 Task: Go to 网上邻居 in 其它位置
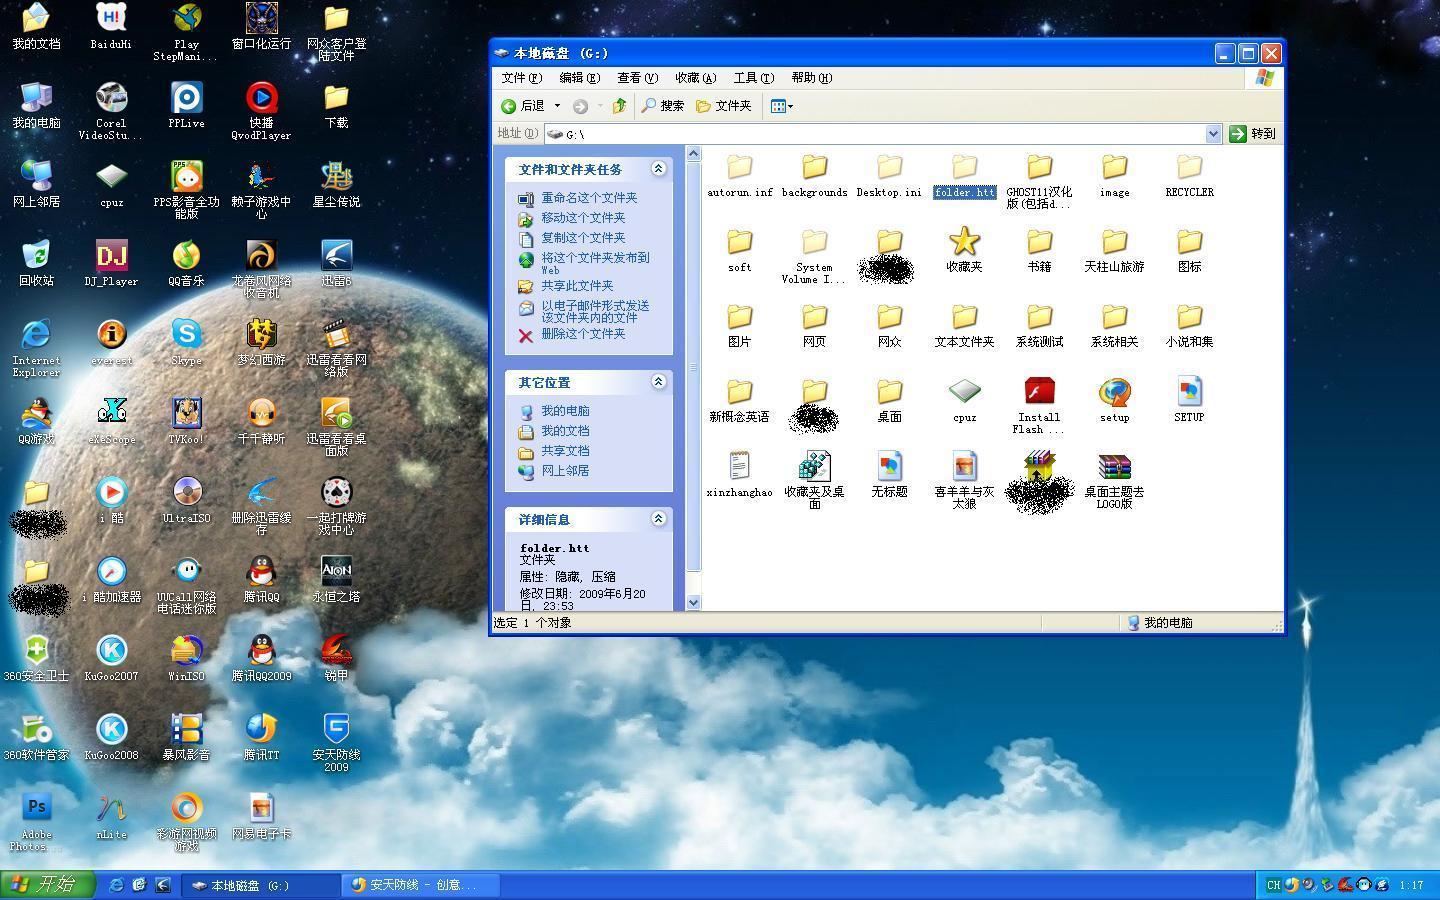click(565, 471)
